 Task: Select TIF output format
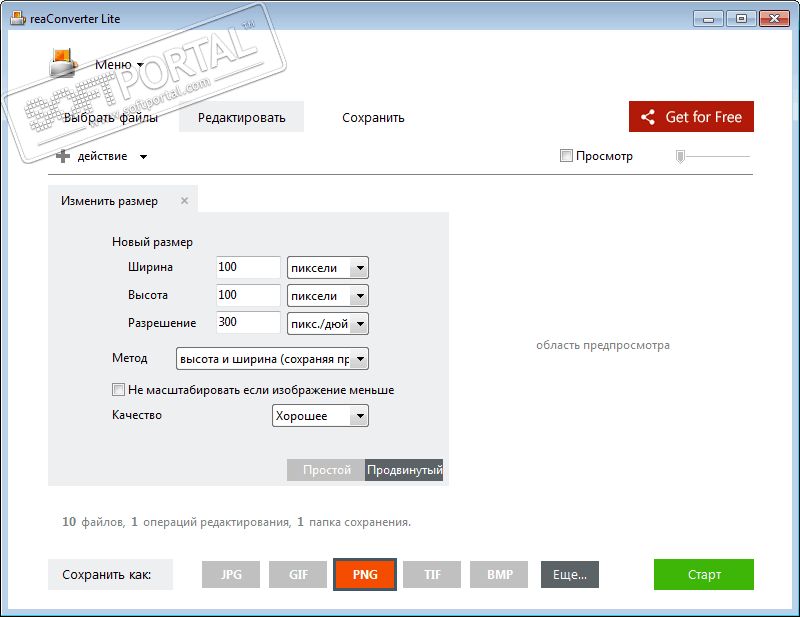tap(432, 575)
